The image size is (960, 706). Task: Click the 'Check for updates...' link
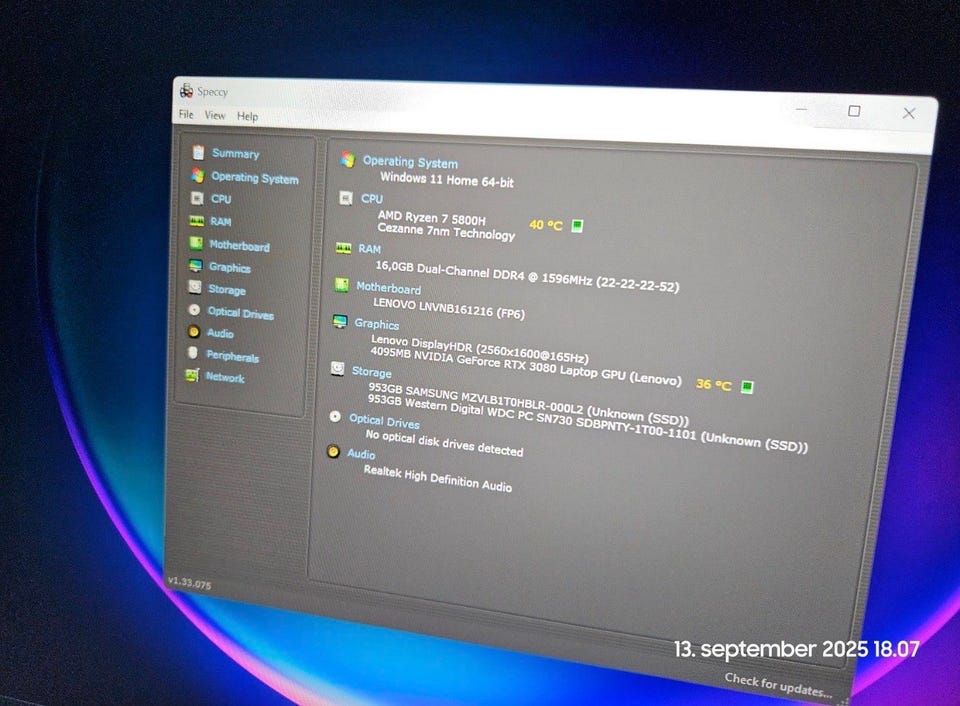778,685
